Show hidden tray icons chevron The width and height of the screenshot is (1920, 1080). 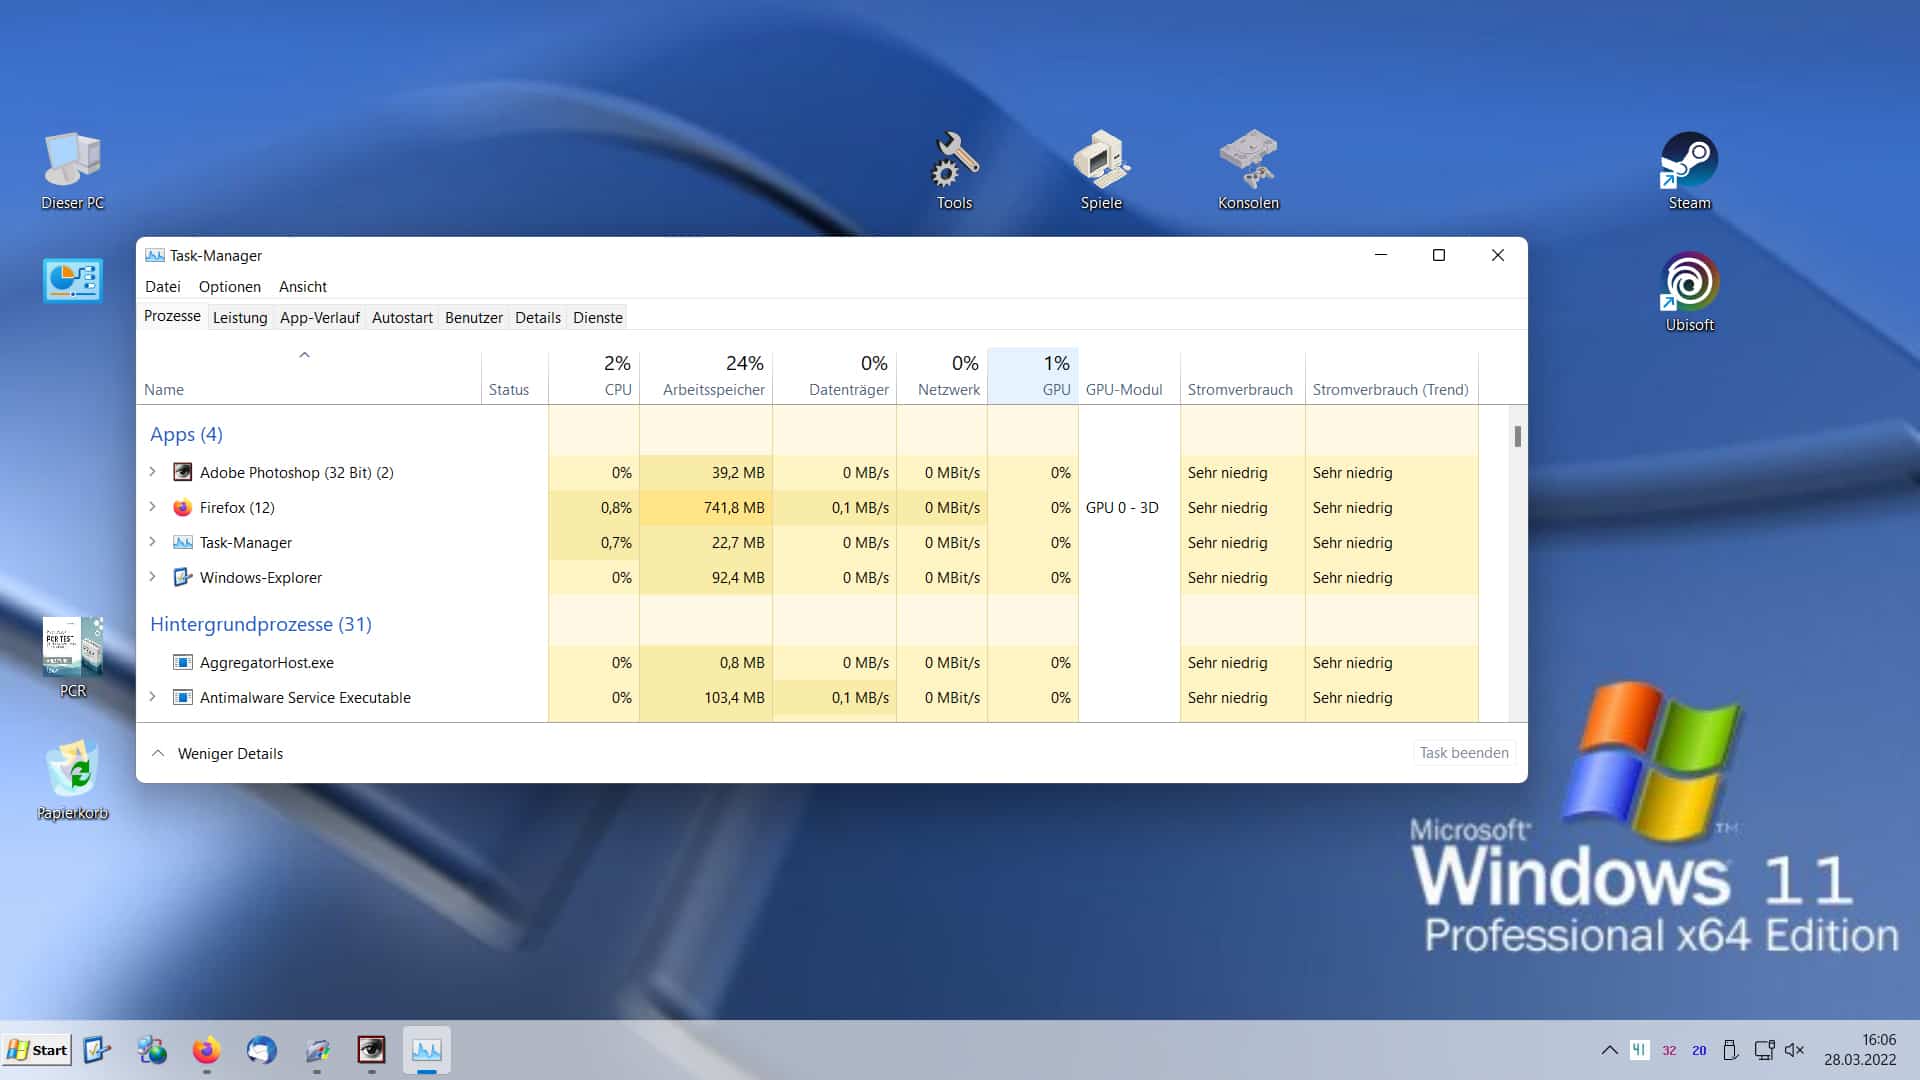click(1609, 1050)
